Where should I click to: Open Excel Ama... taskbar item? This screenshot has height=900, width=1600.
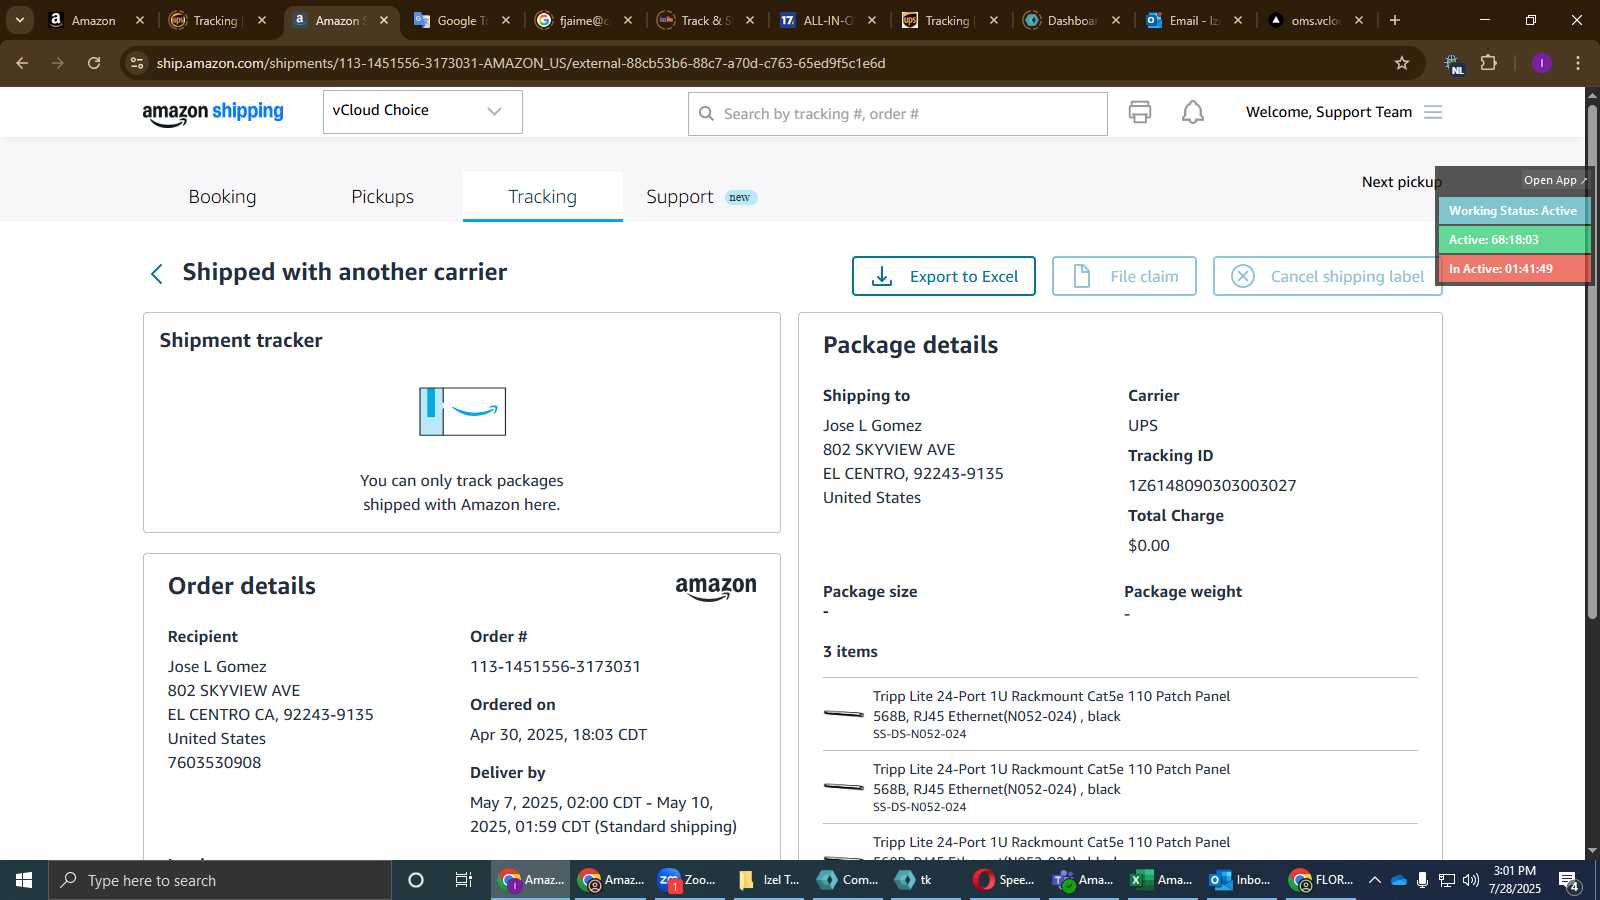tap(1161, 880)
